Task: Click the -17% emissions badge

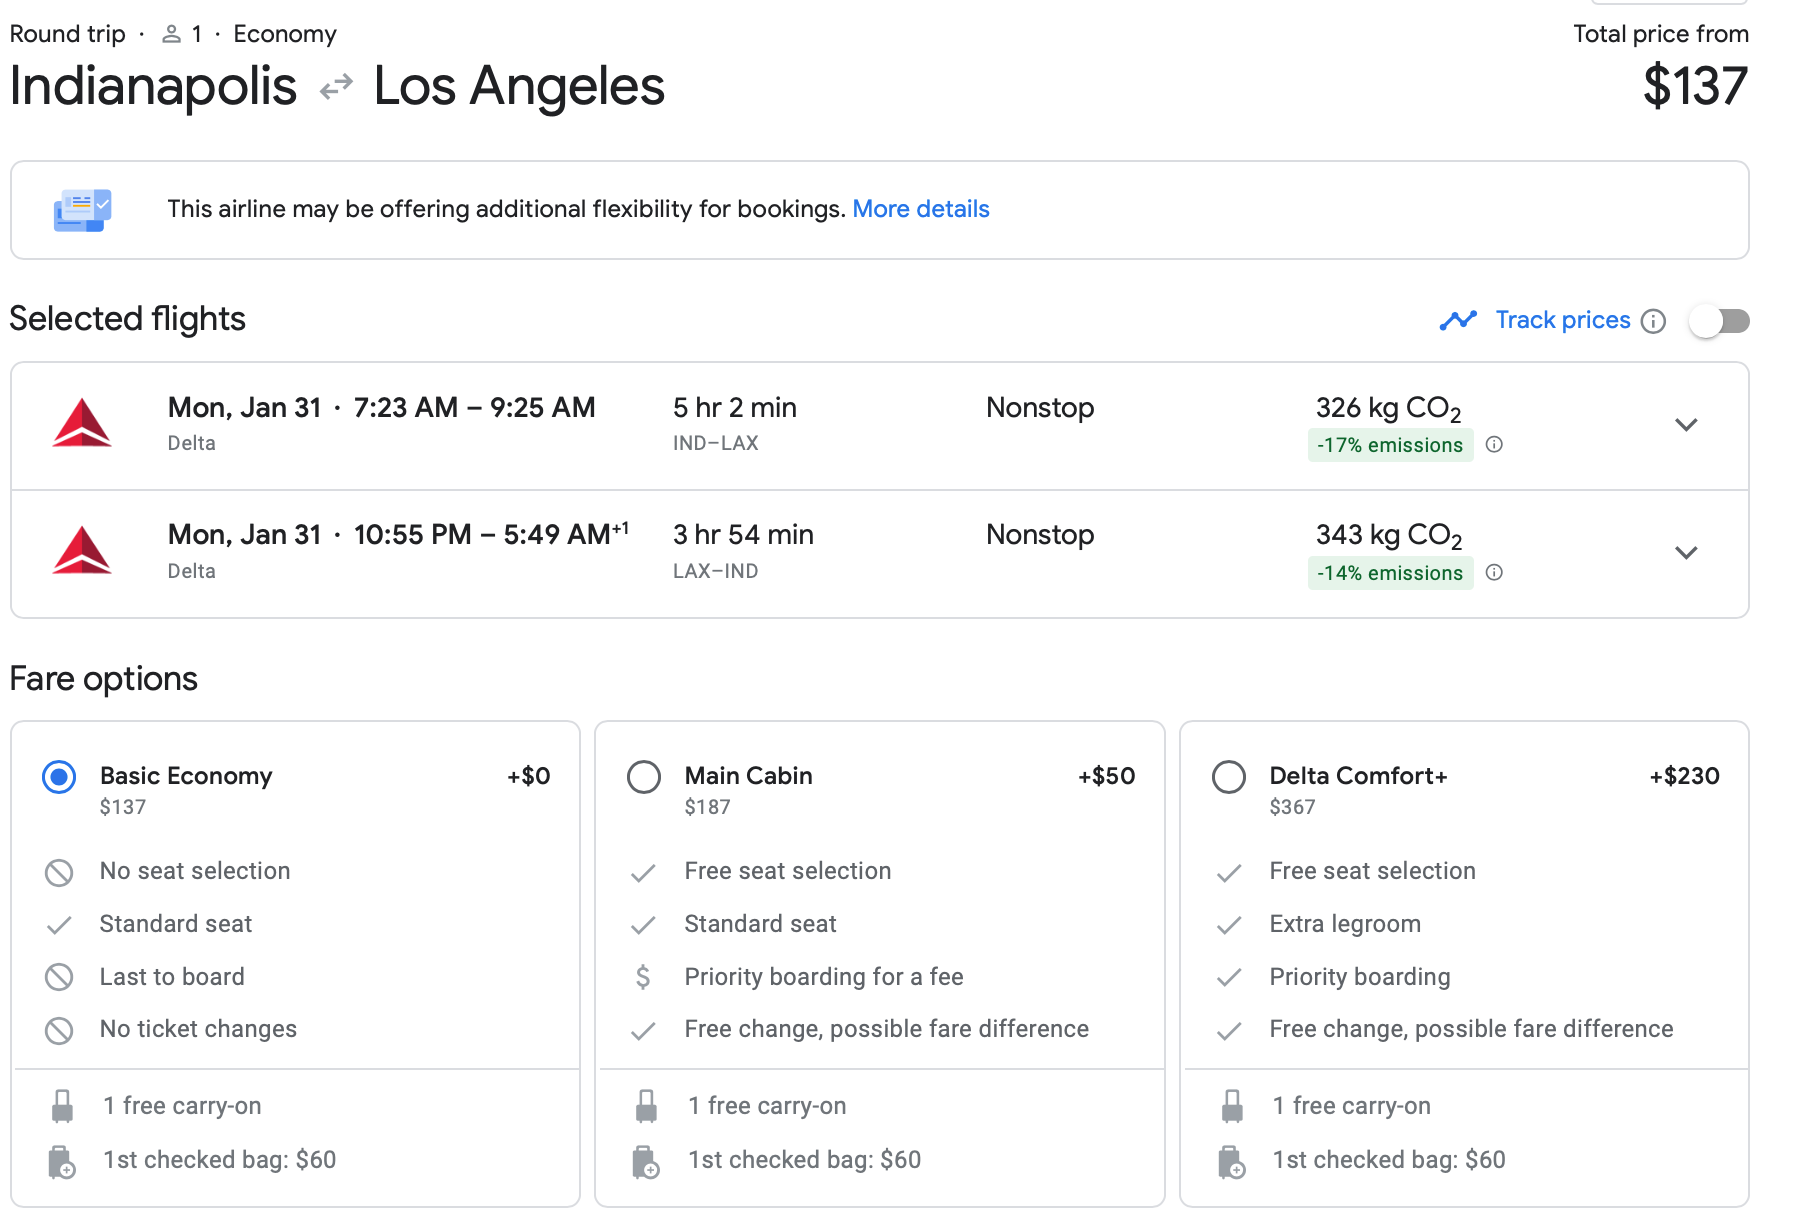Action: tap(1390, 445)
